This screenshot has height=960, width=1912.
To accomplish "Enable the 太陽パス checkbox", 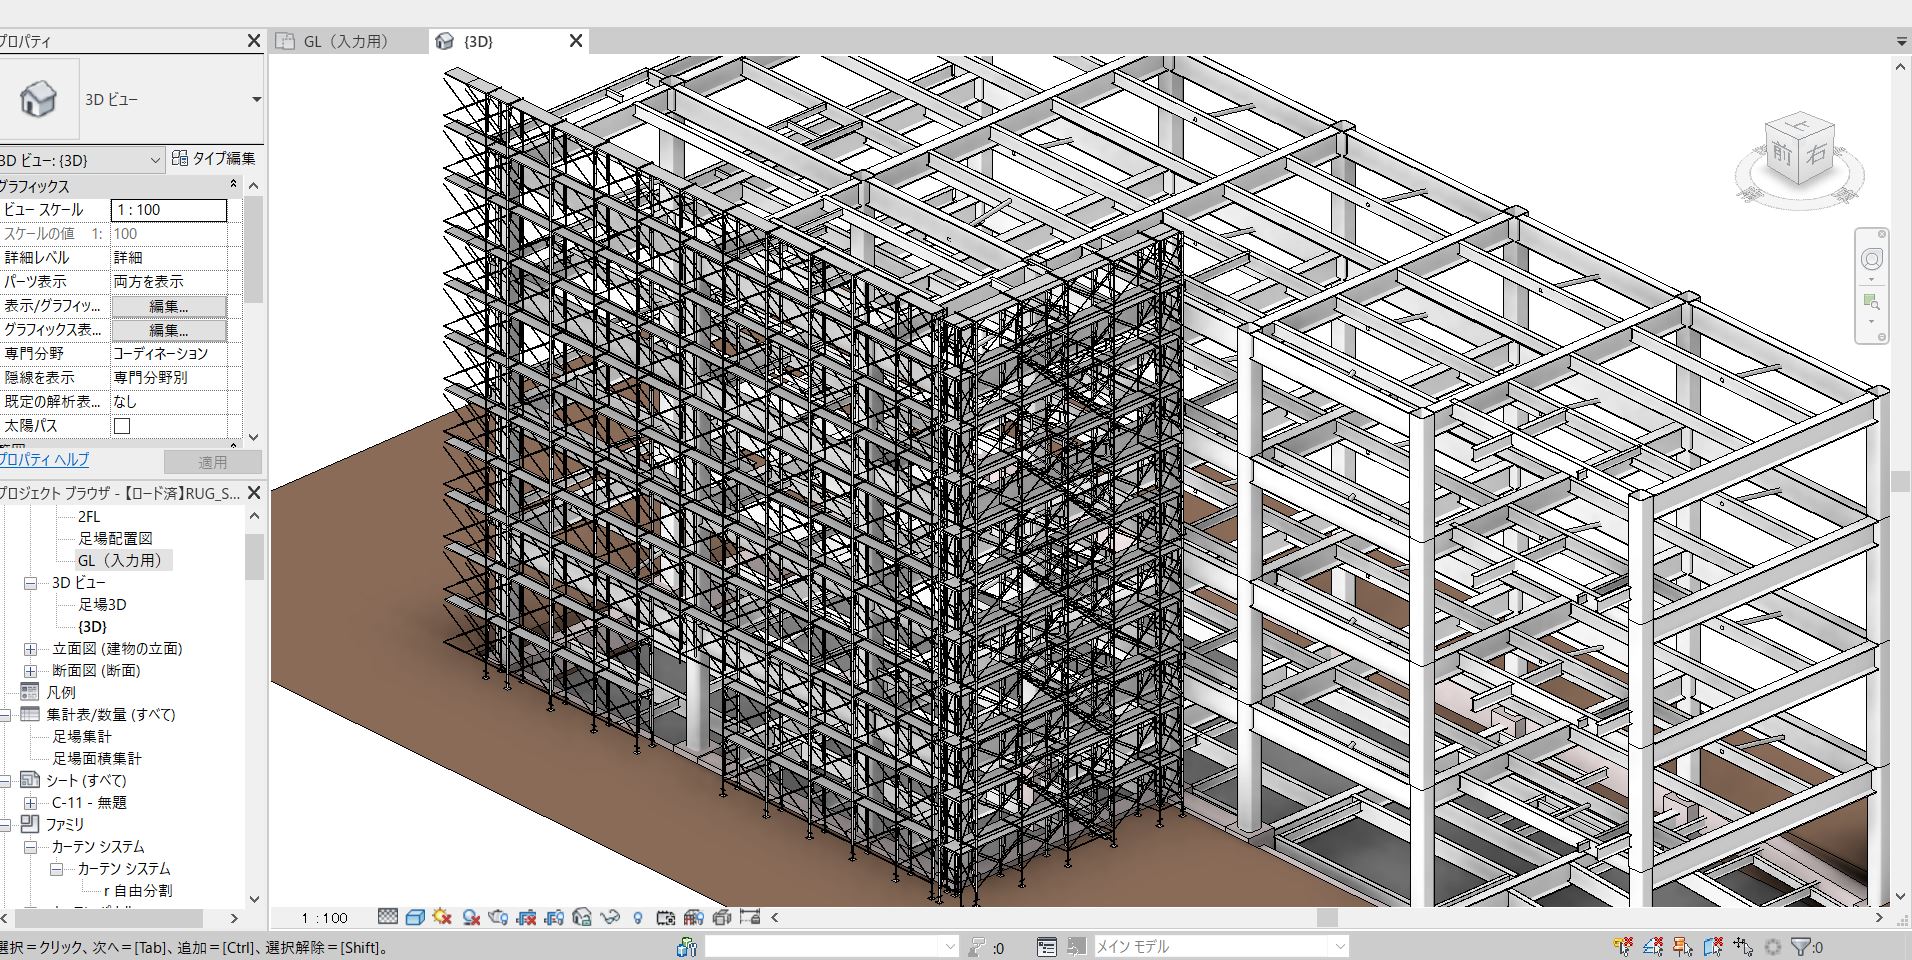I will [122, 426].
